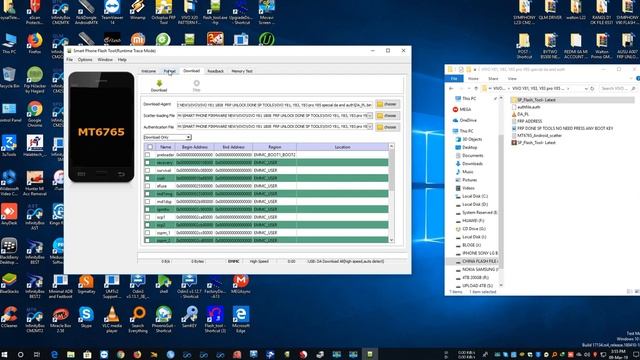640x360 pixels.
Task: Open Cortana search on the taskbar
Action: tap(20, 355)
